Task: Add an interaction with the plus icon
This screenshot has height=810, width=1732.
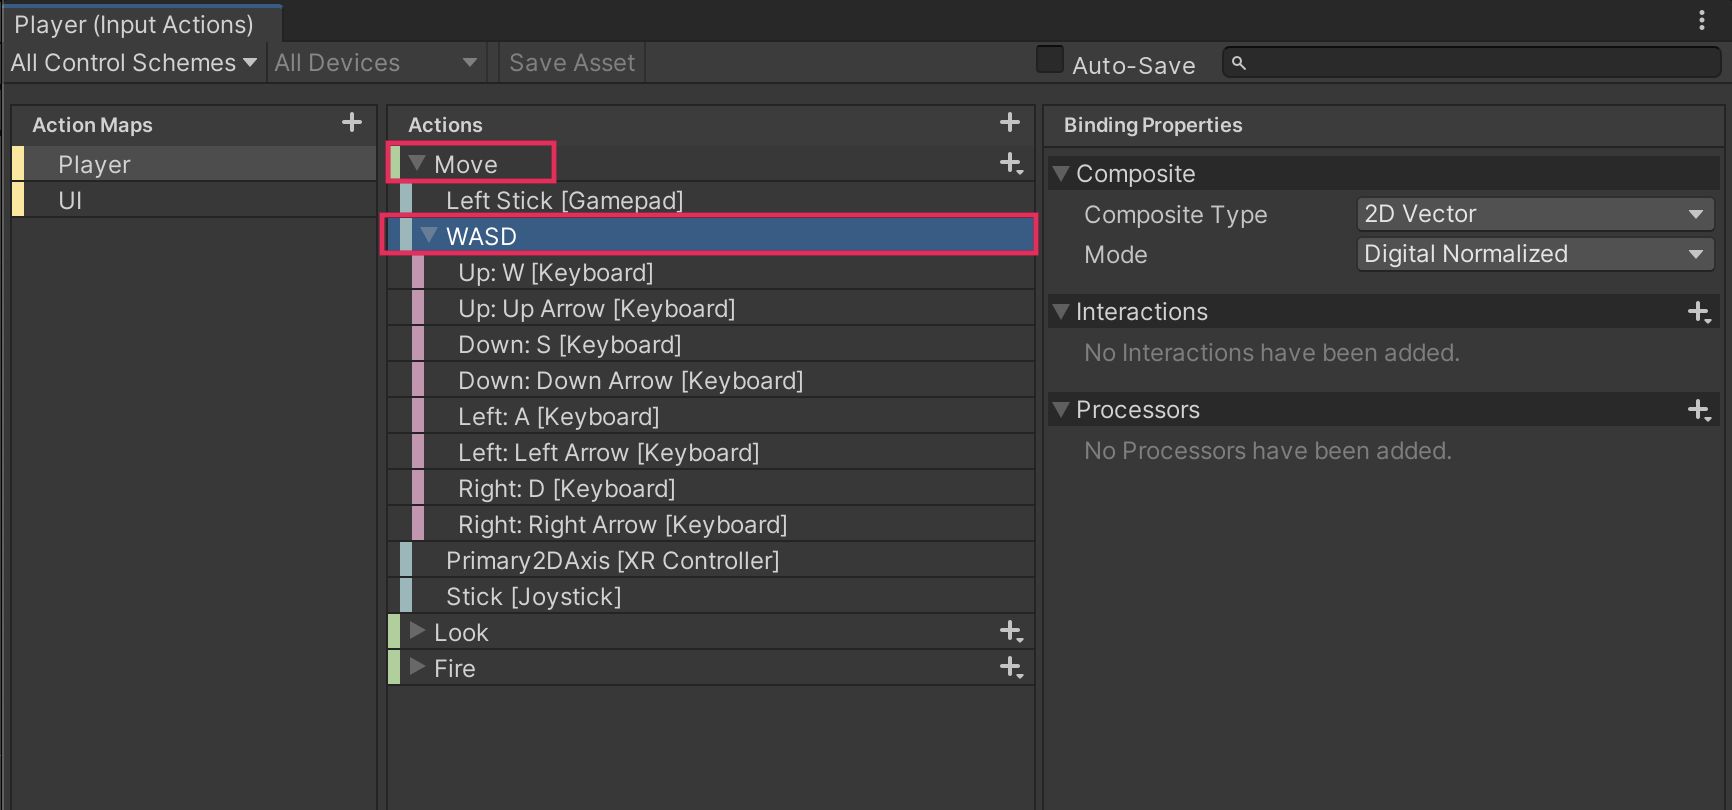Action: pyautogui.click(x=1699, y=312)
